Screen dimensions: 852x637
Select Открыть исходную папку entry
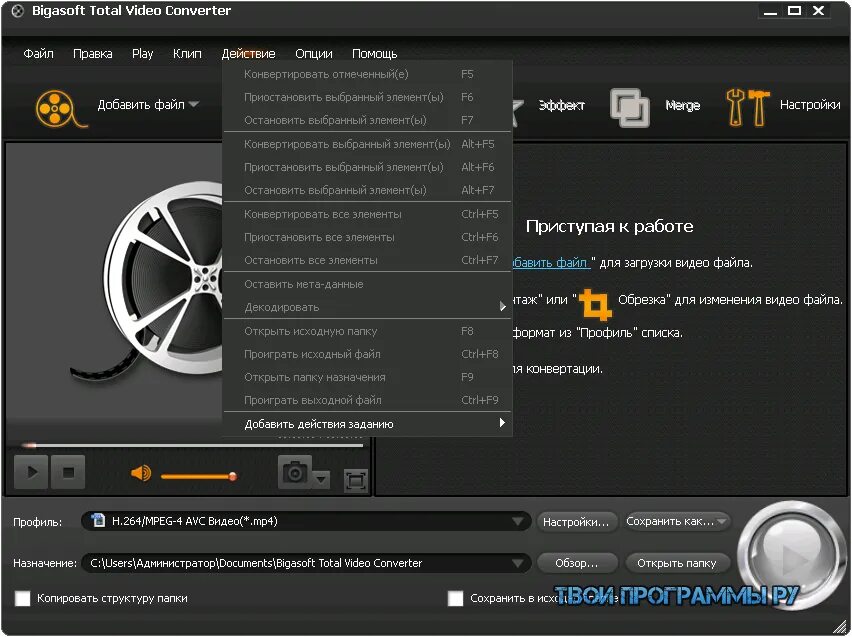click(x=367, y=331)
